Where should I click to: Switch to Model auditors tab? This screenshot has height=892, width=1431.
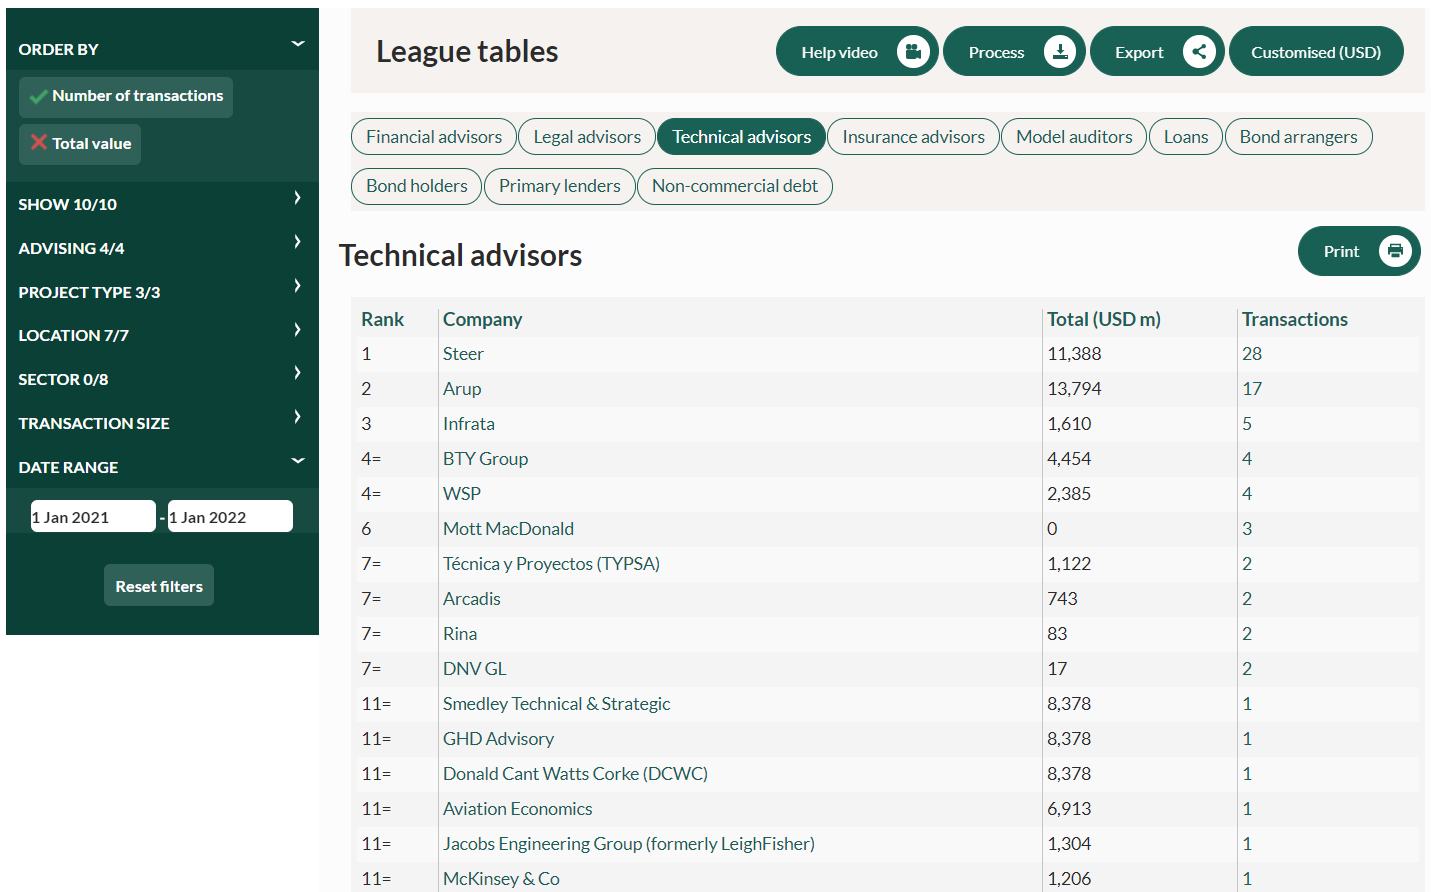pyautogui.click(x=1074, y=137)
